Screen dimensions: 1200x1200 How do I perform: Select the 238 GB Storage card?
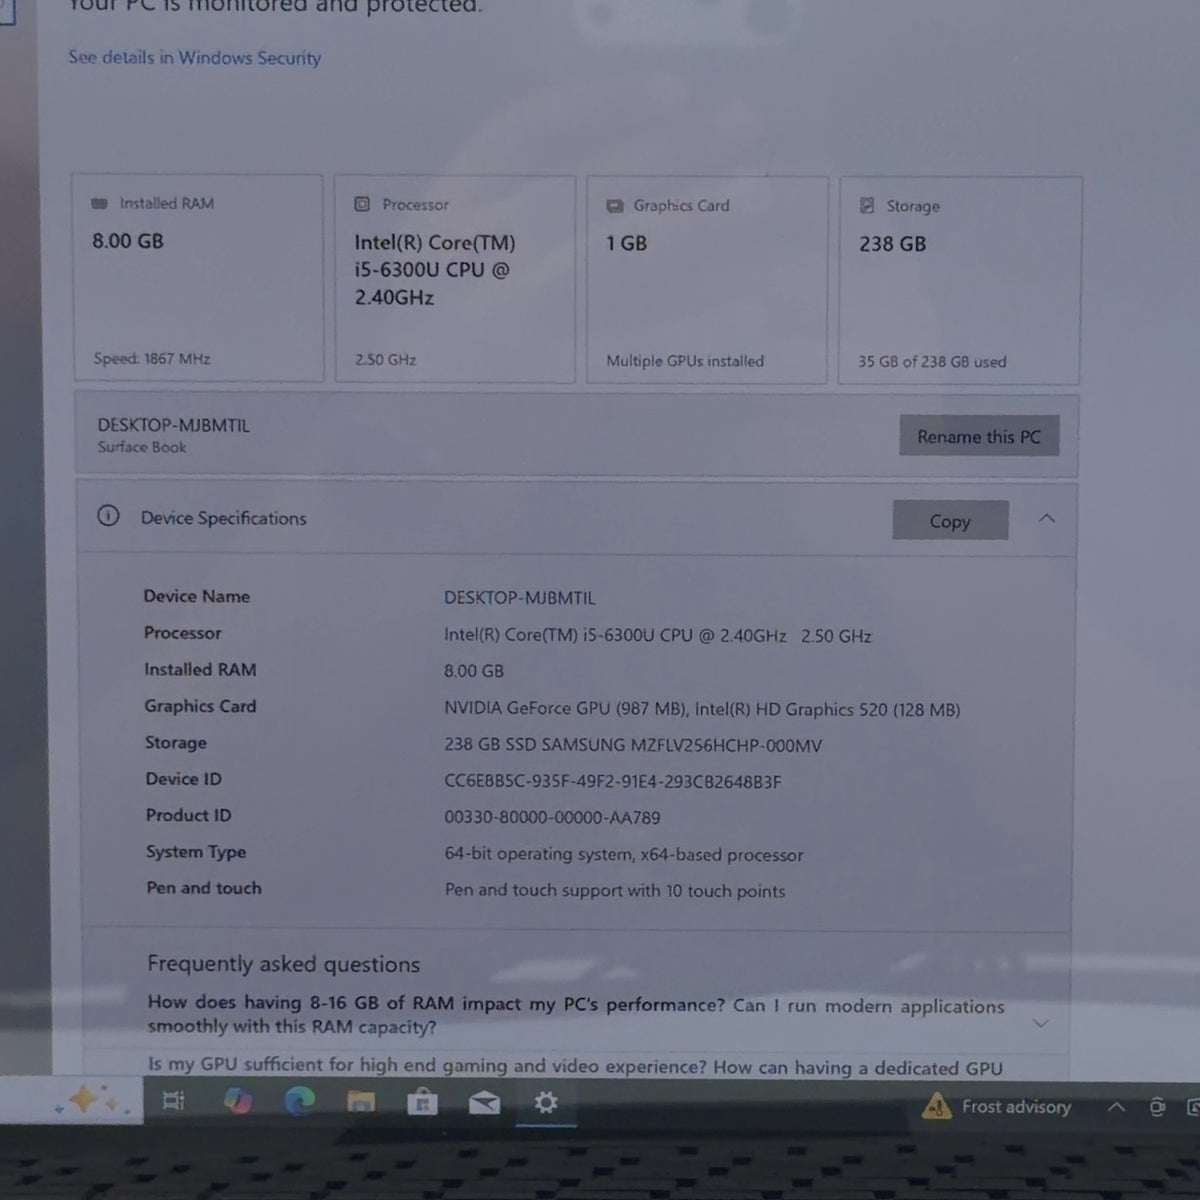point(959,280)
